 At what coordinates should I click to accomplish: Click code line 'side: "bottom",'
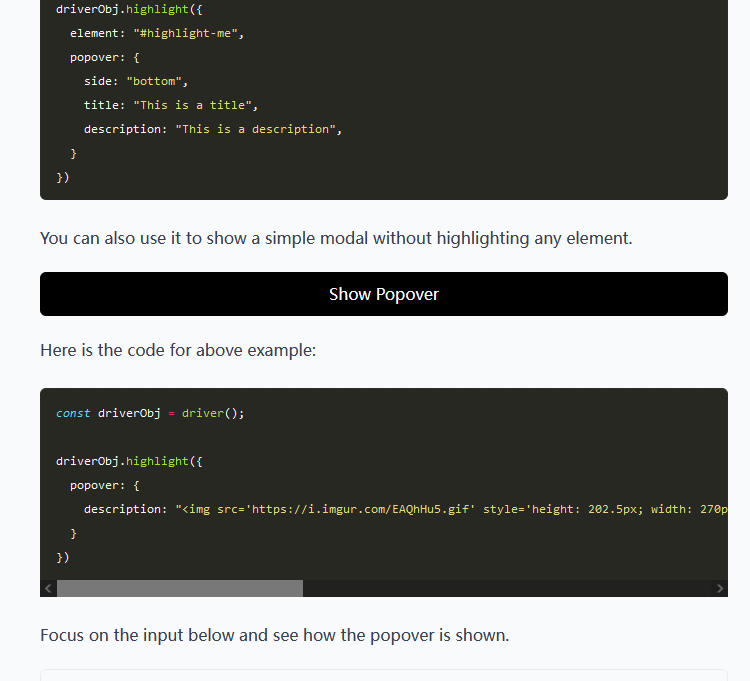click(x=136, y=81)
